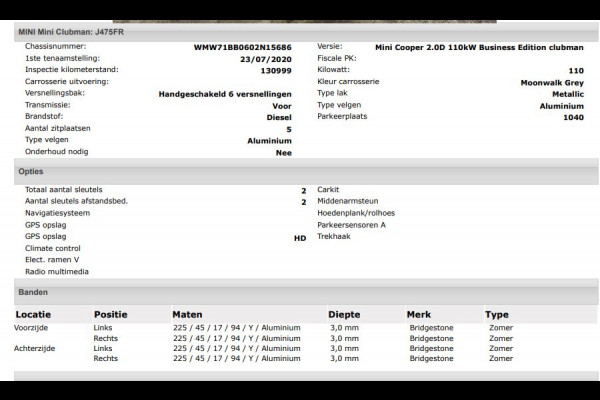The image size is (600, 400).
Task: Click the Maten column header
Action: point(187,314)
